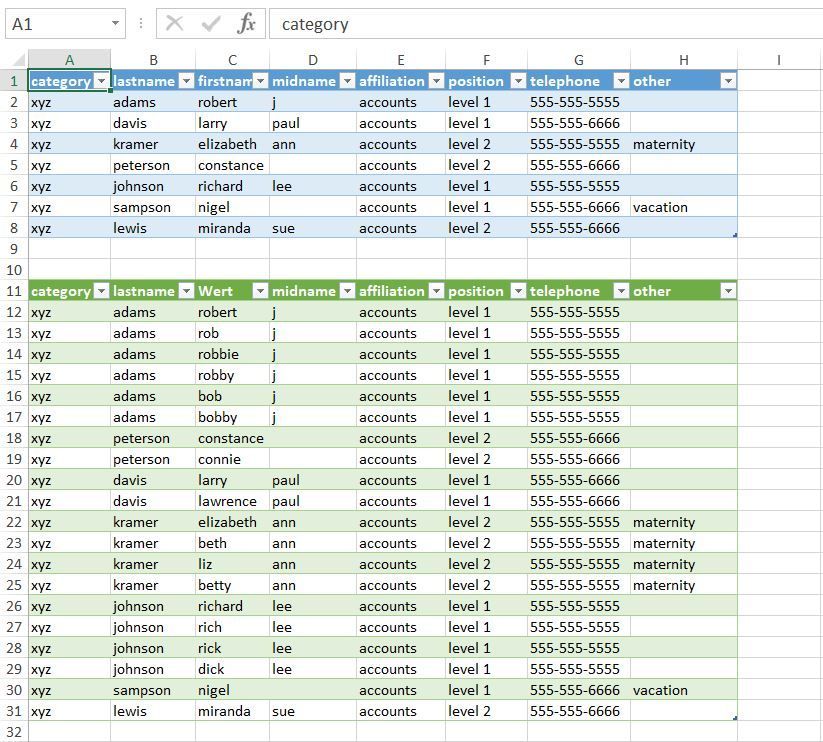823x742 pixels.
Task: Click 'davis' cell in row 20
Action: [x=153, y=480]
